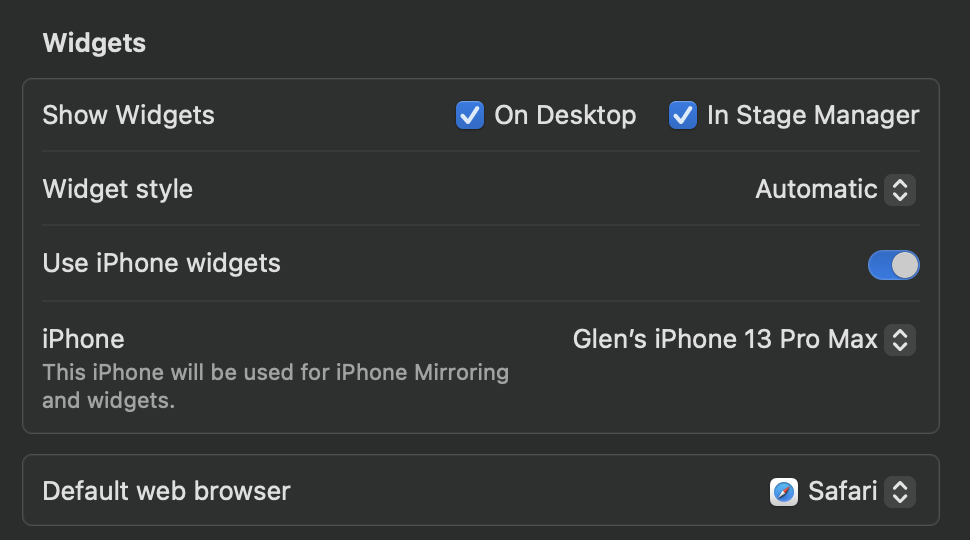The width and height of the screenshot is (970, 540).
Task: Open the Default web browser Safari popup
Action: tap(842, 492)
